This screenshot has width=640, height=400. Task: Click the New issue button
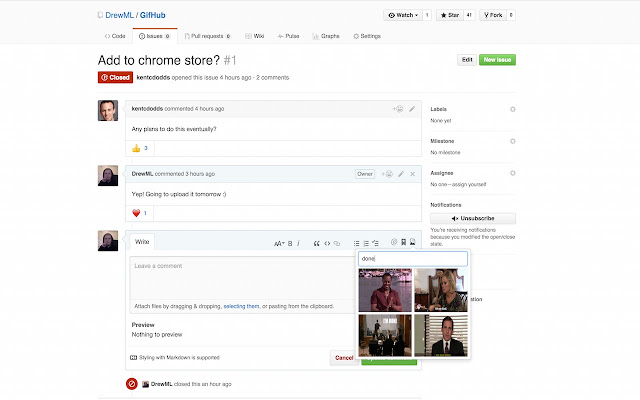[x=497, y=60]
